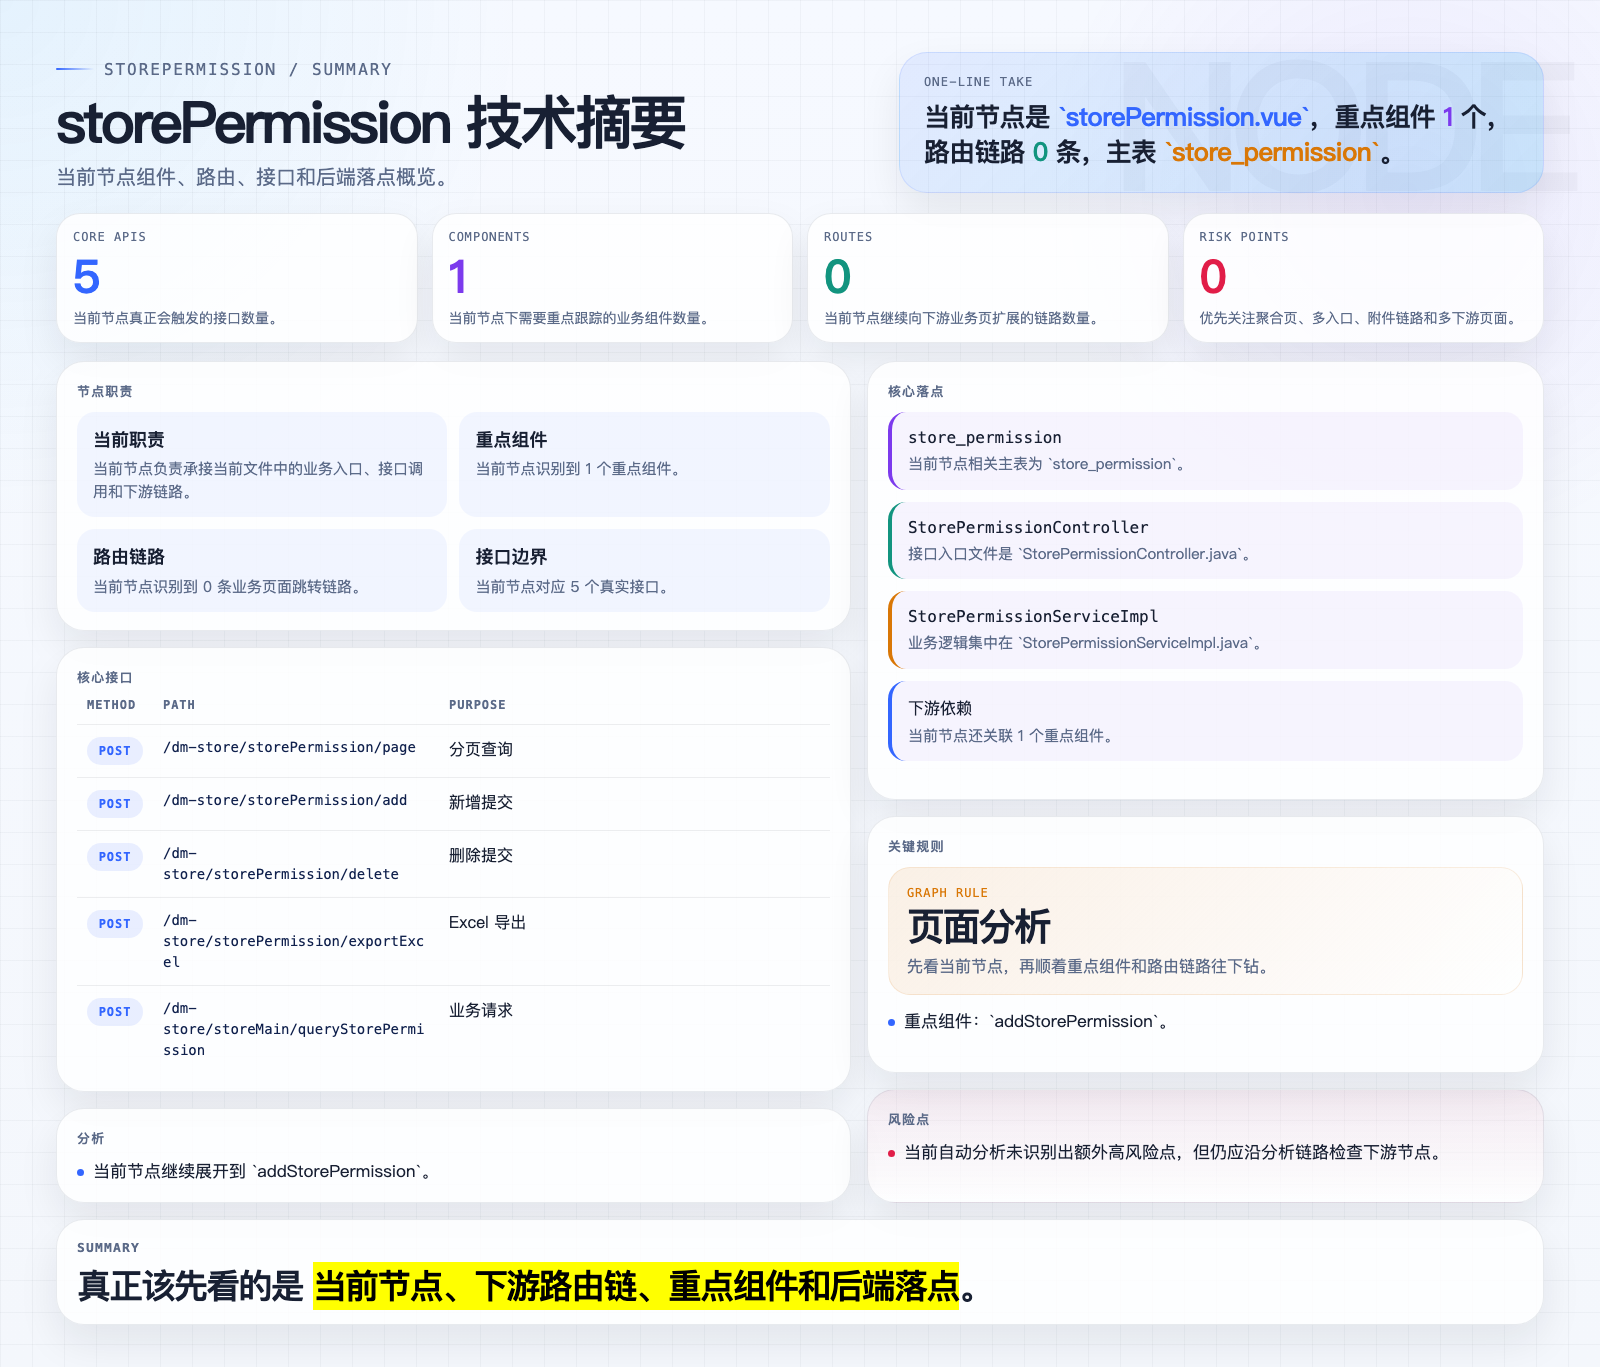Select the StorePermissionServiceImpl item

click(x=1205, y=630)
